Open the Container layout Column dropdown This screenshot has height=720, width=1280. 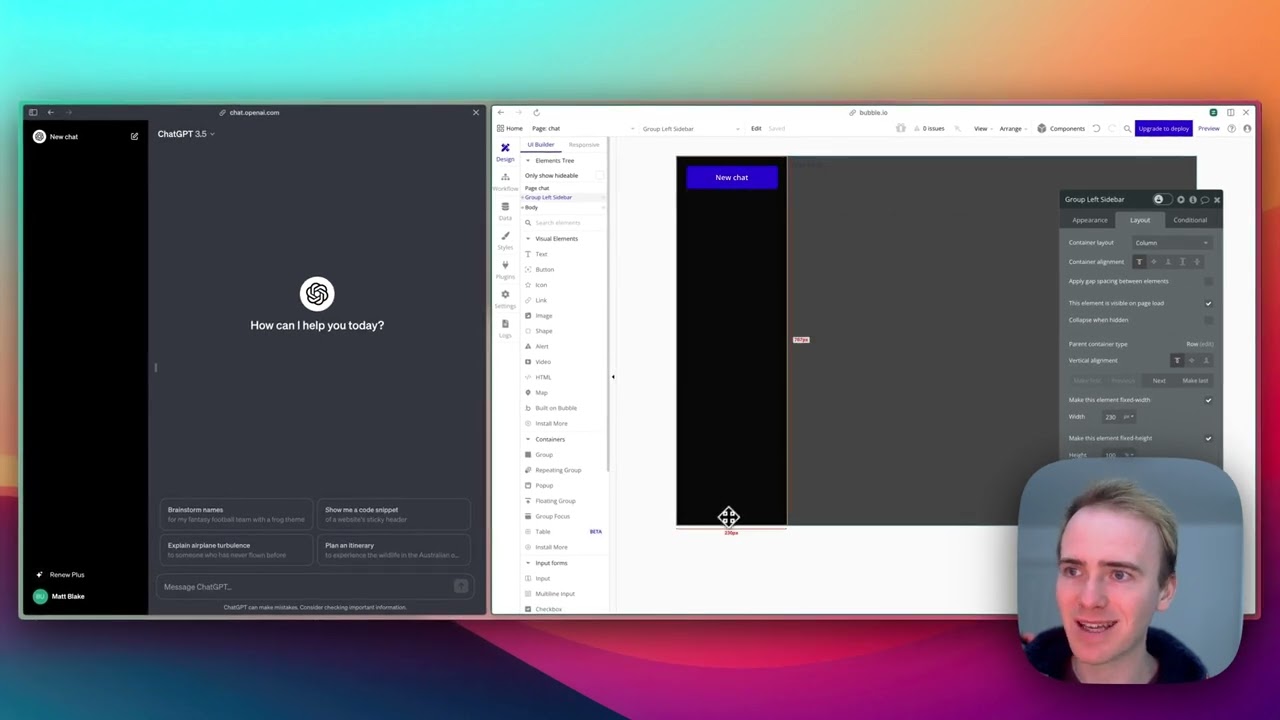[x=1171, y=242]
